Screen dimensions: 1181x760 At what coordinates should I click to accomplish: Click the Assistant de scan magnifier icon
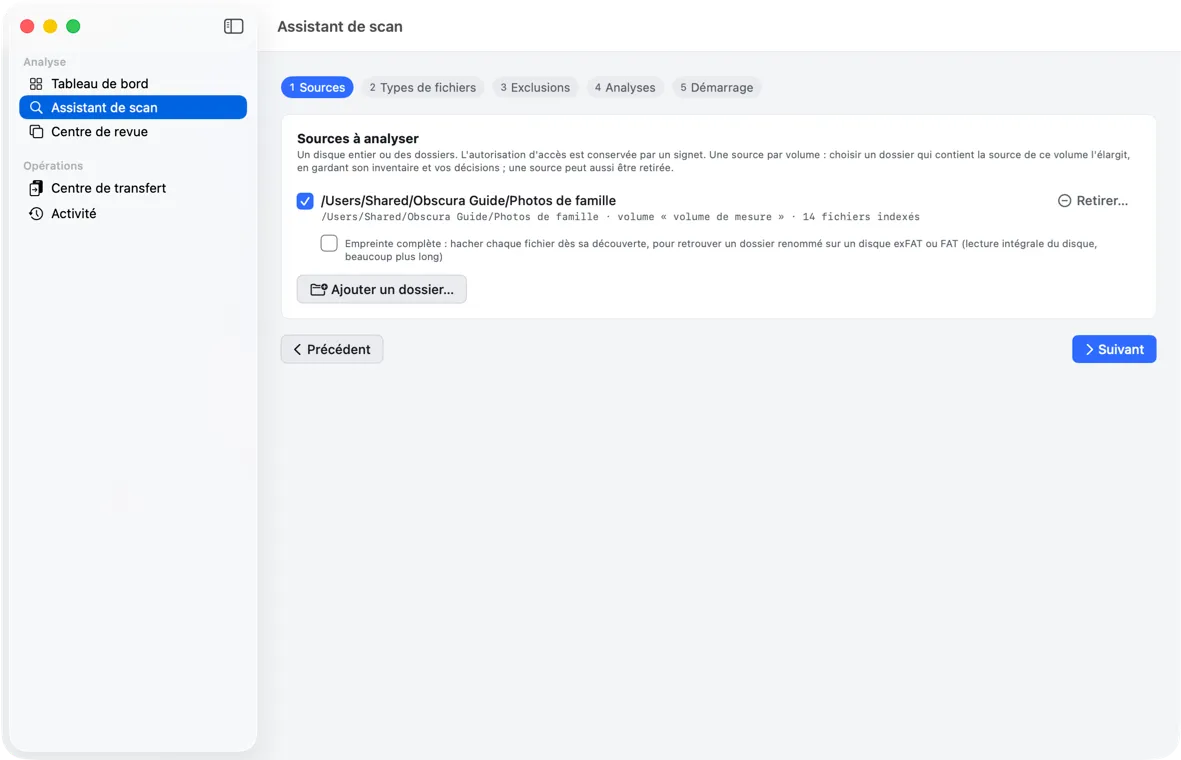tap(36, 108)
